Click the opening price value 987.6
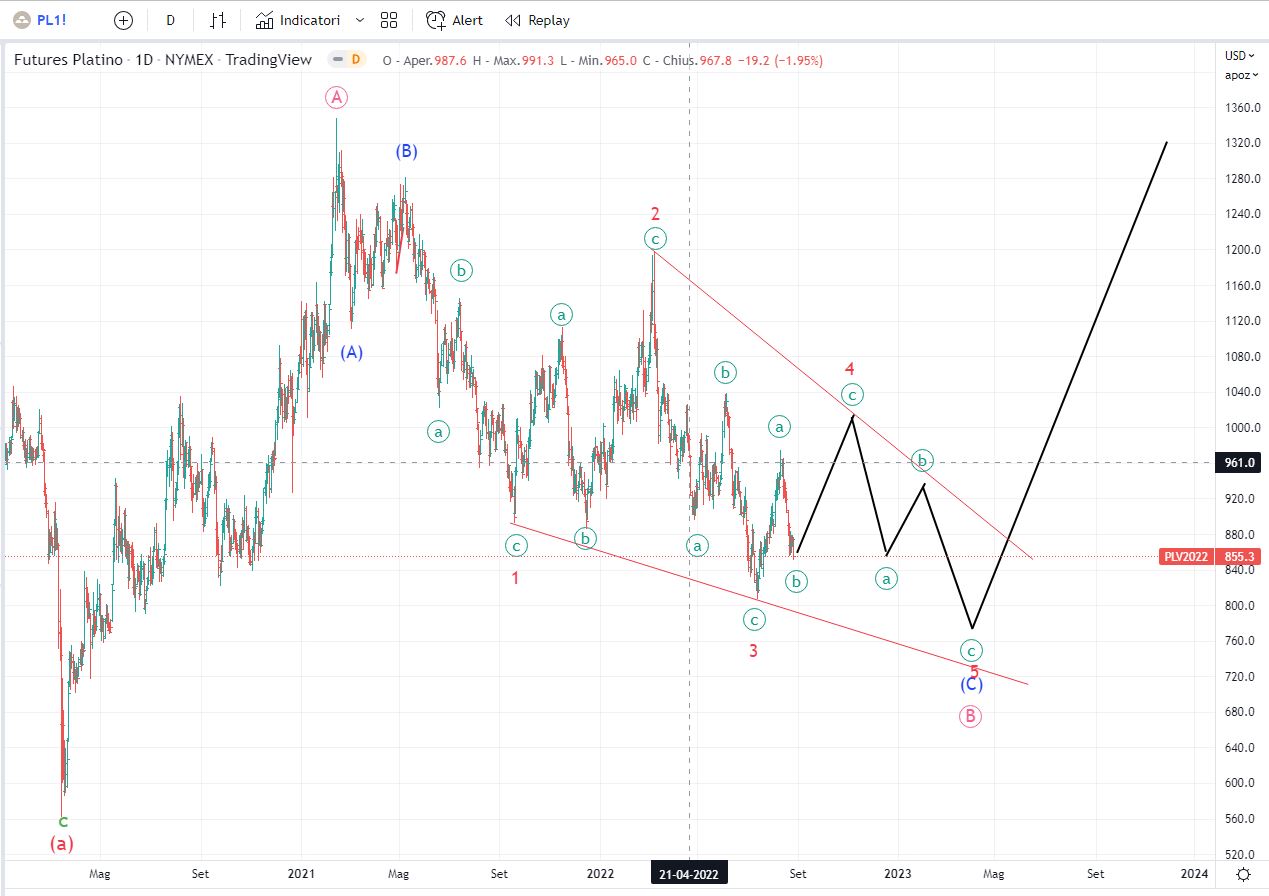The height and width of the screenshot is (896, 1269). pyautogui.click(x=452, y=60)
